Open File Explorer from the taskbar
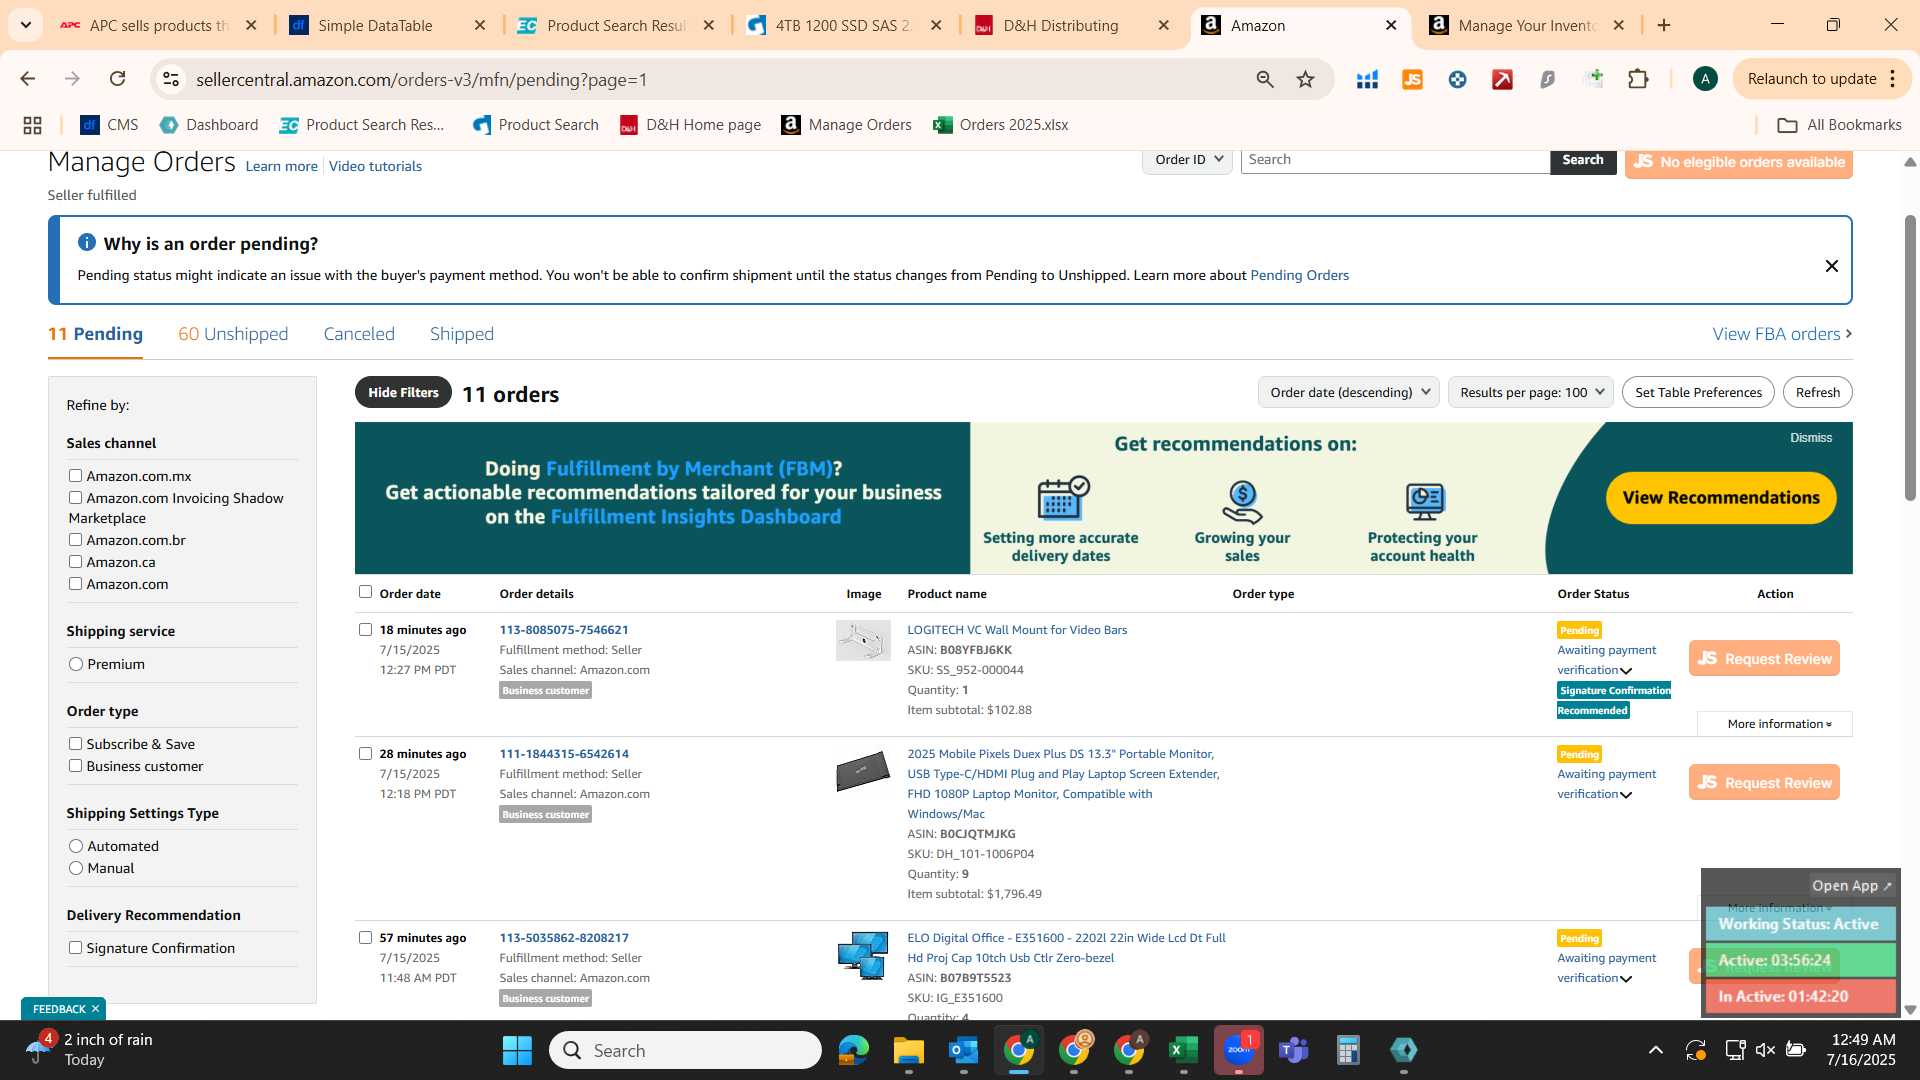This screenshot has width=1920, height=1080. pos(908,1050)
